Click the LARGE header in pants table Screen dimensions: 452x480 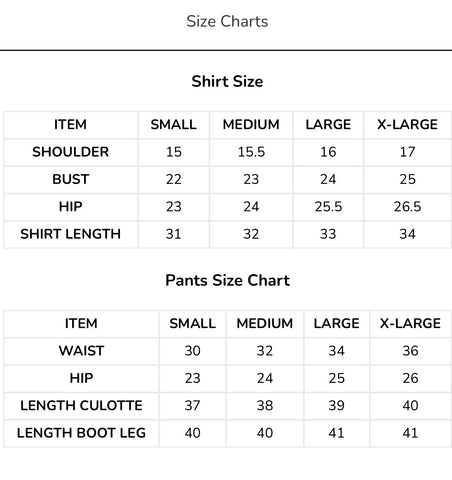click(336, 324)
